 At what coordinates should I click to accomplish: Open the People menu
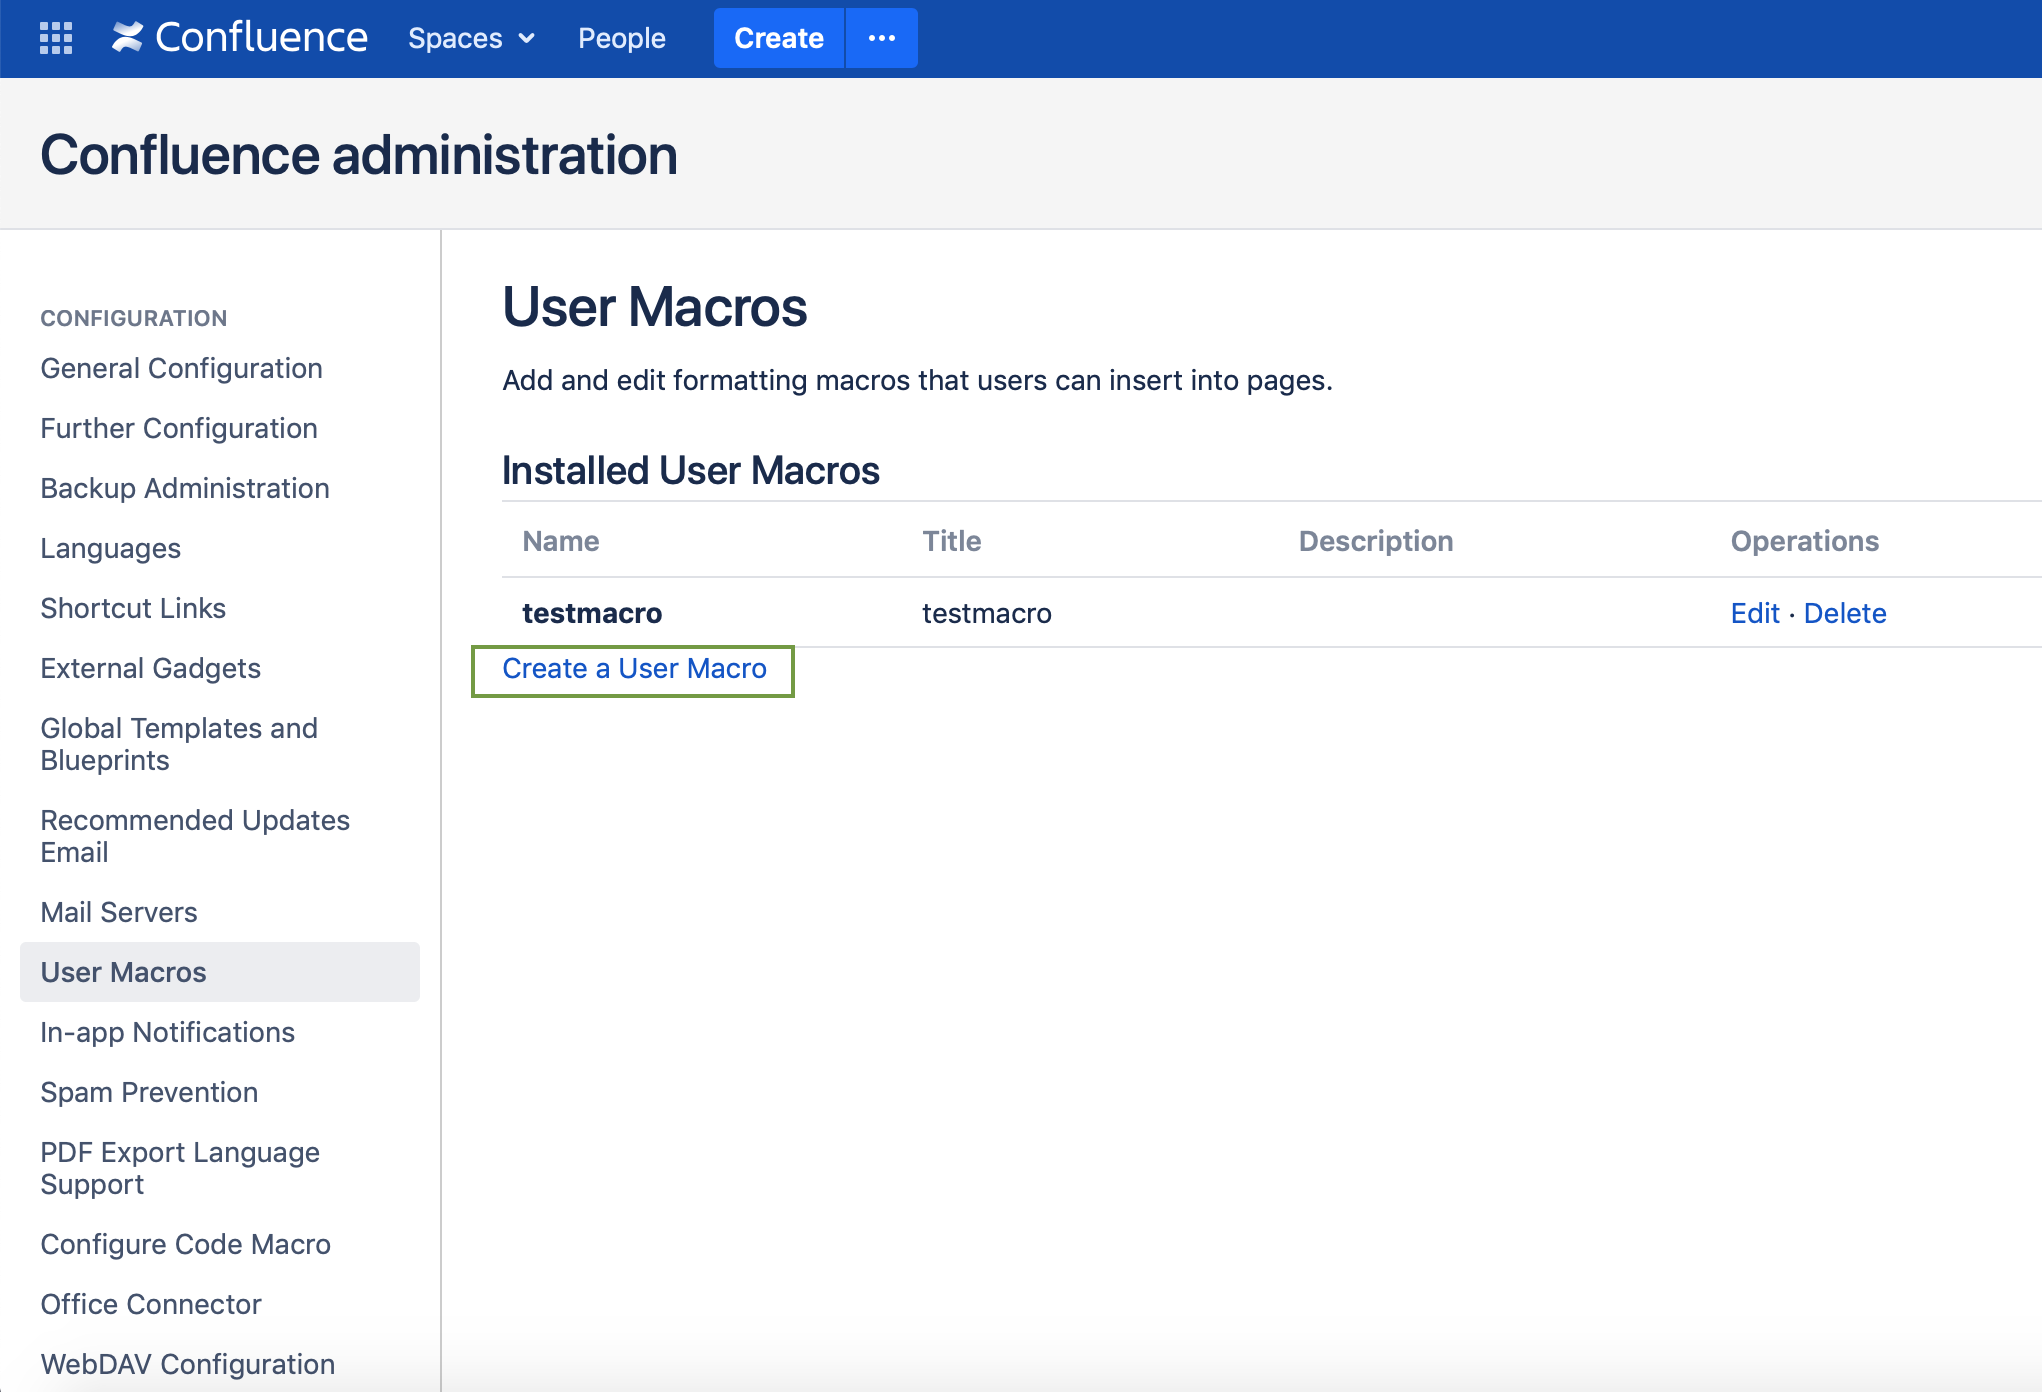tap(621, 38)
